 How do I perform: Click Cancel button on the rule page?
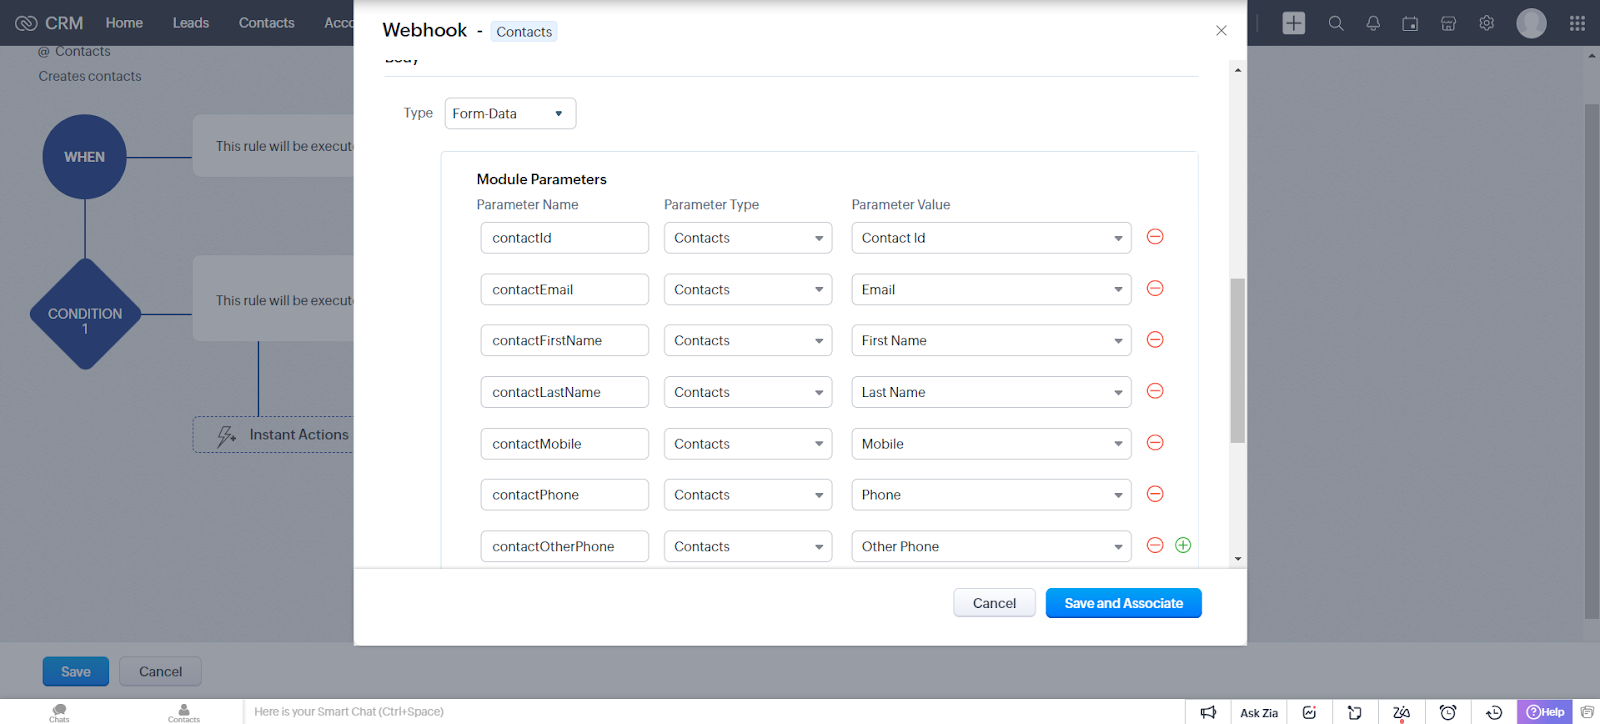(x=160, y=672)
